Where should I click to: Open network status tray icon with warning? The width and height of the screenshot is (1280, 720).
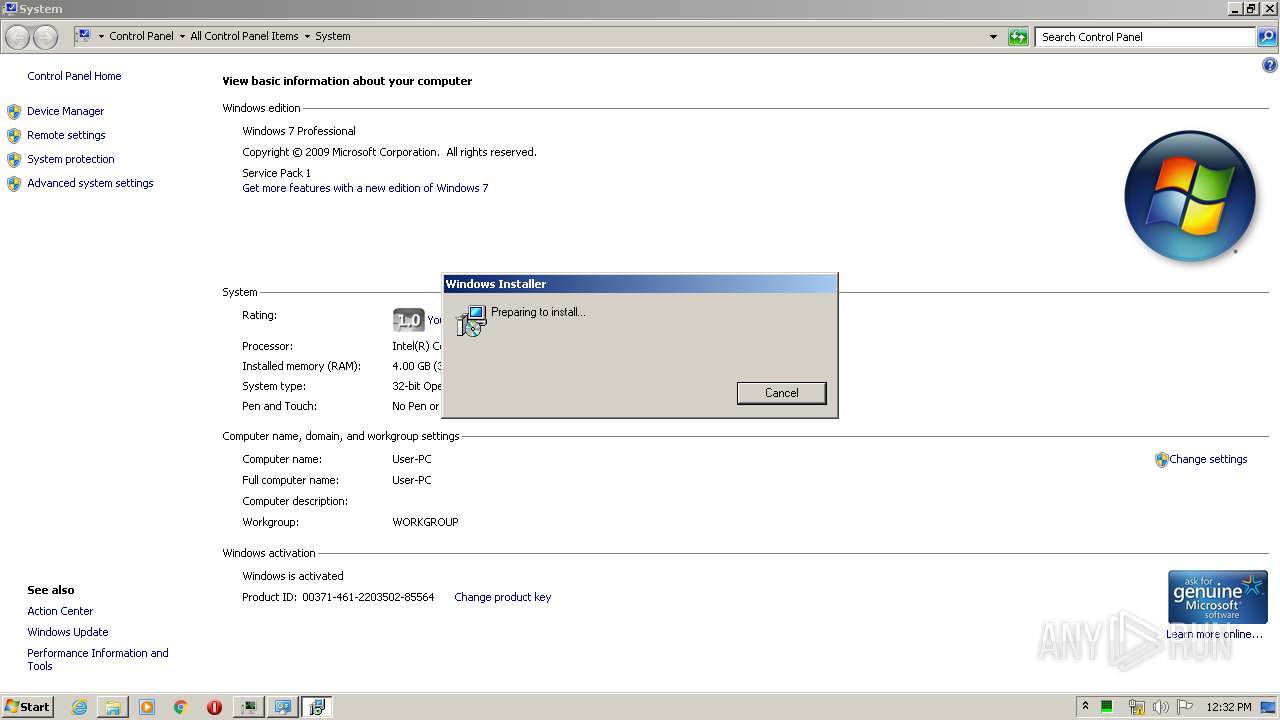(x=1136, y=707)
